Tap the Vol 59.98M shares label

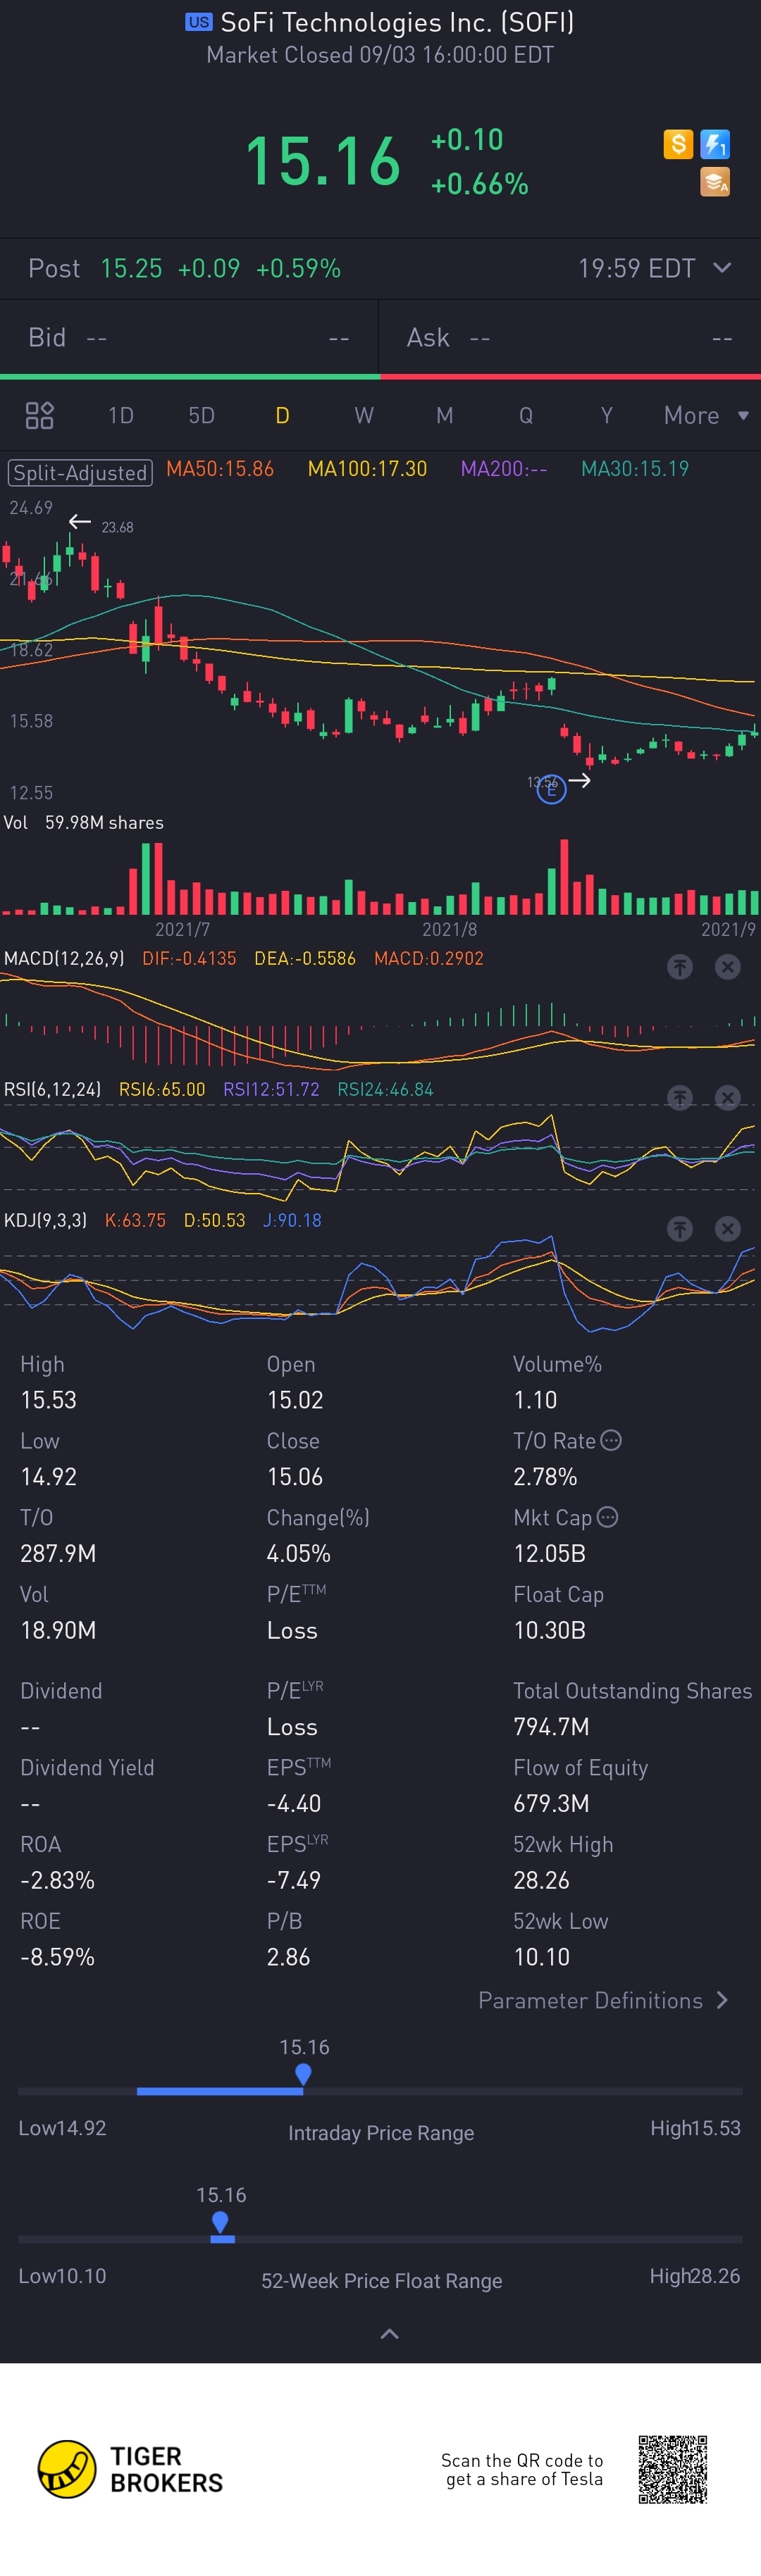coord(84,822)
